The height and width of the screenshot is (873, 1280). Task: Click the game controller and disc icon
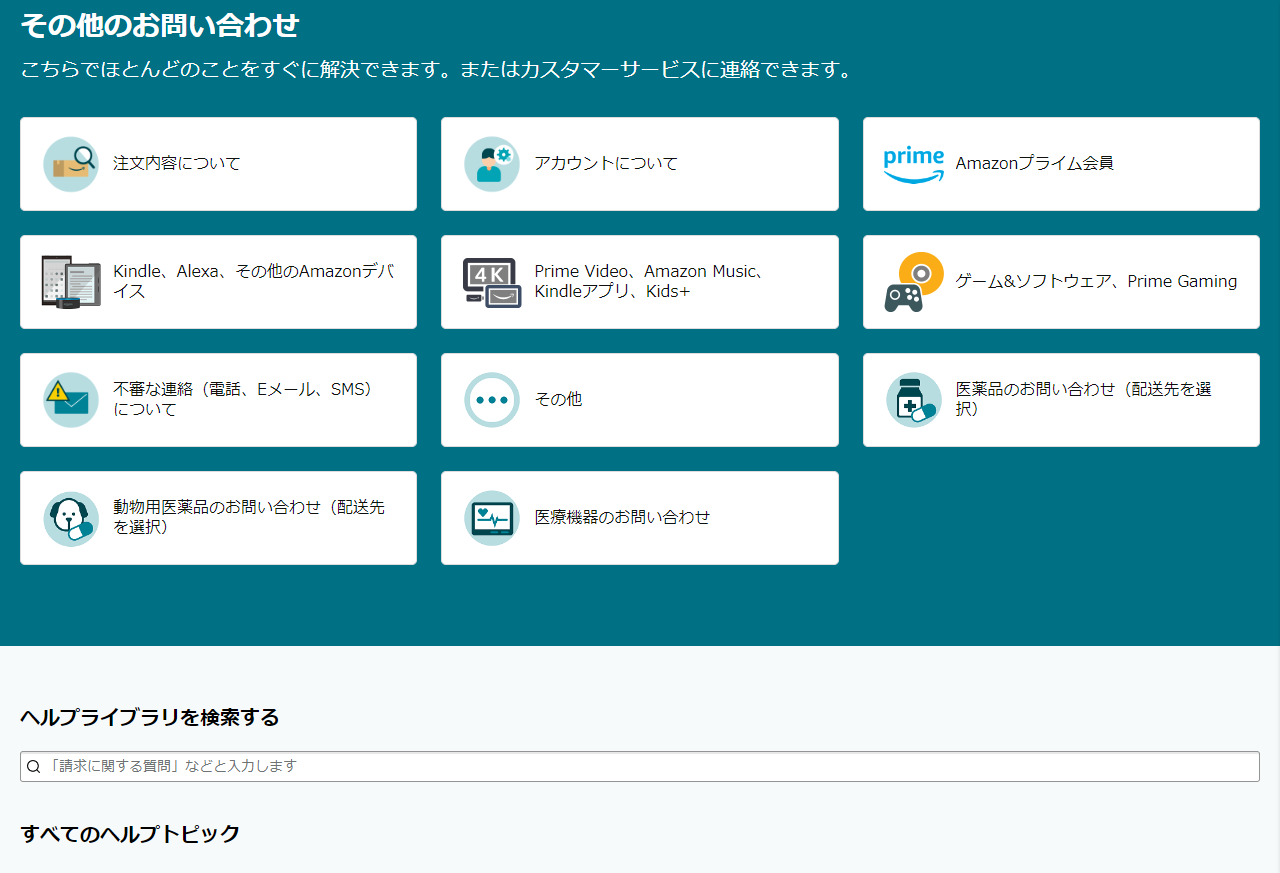pos(914,282)
